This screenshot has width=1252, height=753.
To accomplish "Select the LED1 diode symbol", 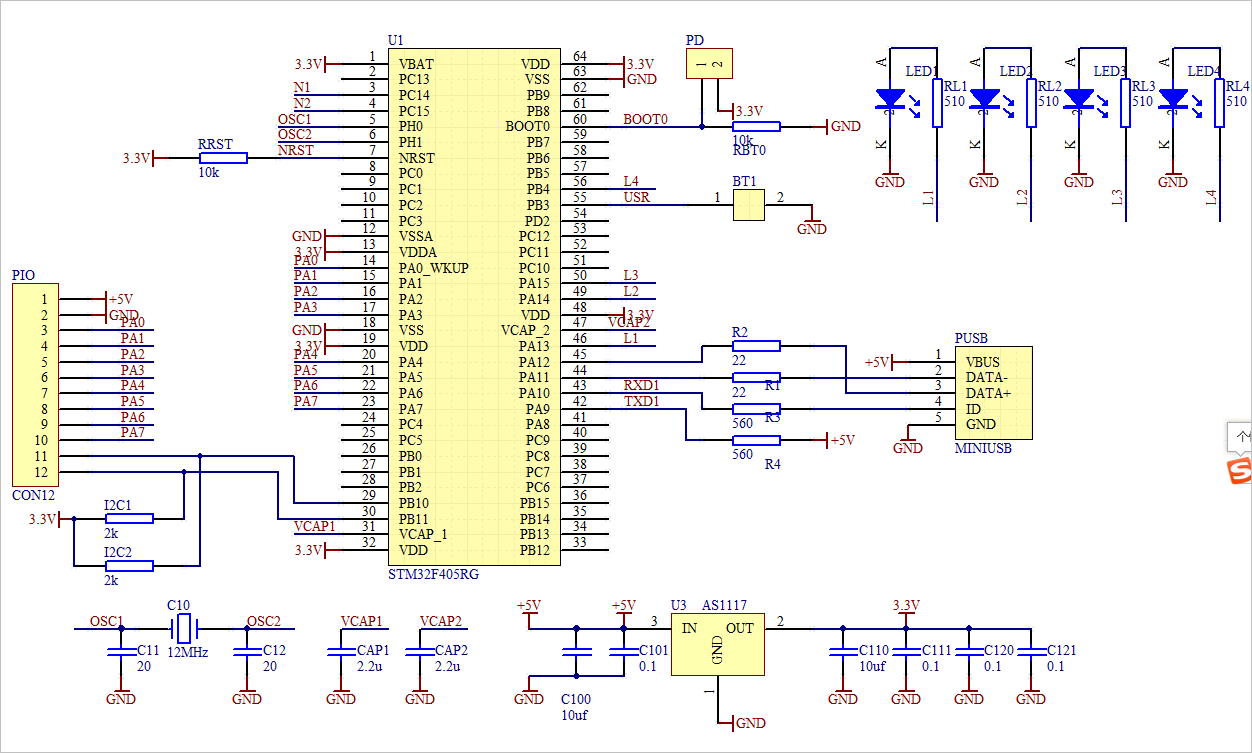I will click(888, 100).
